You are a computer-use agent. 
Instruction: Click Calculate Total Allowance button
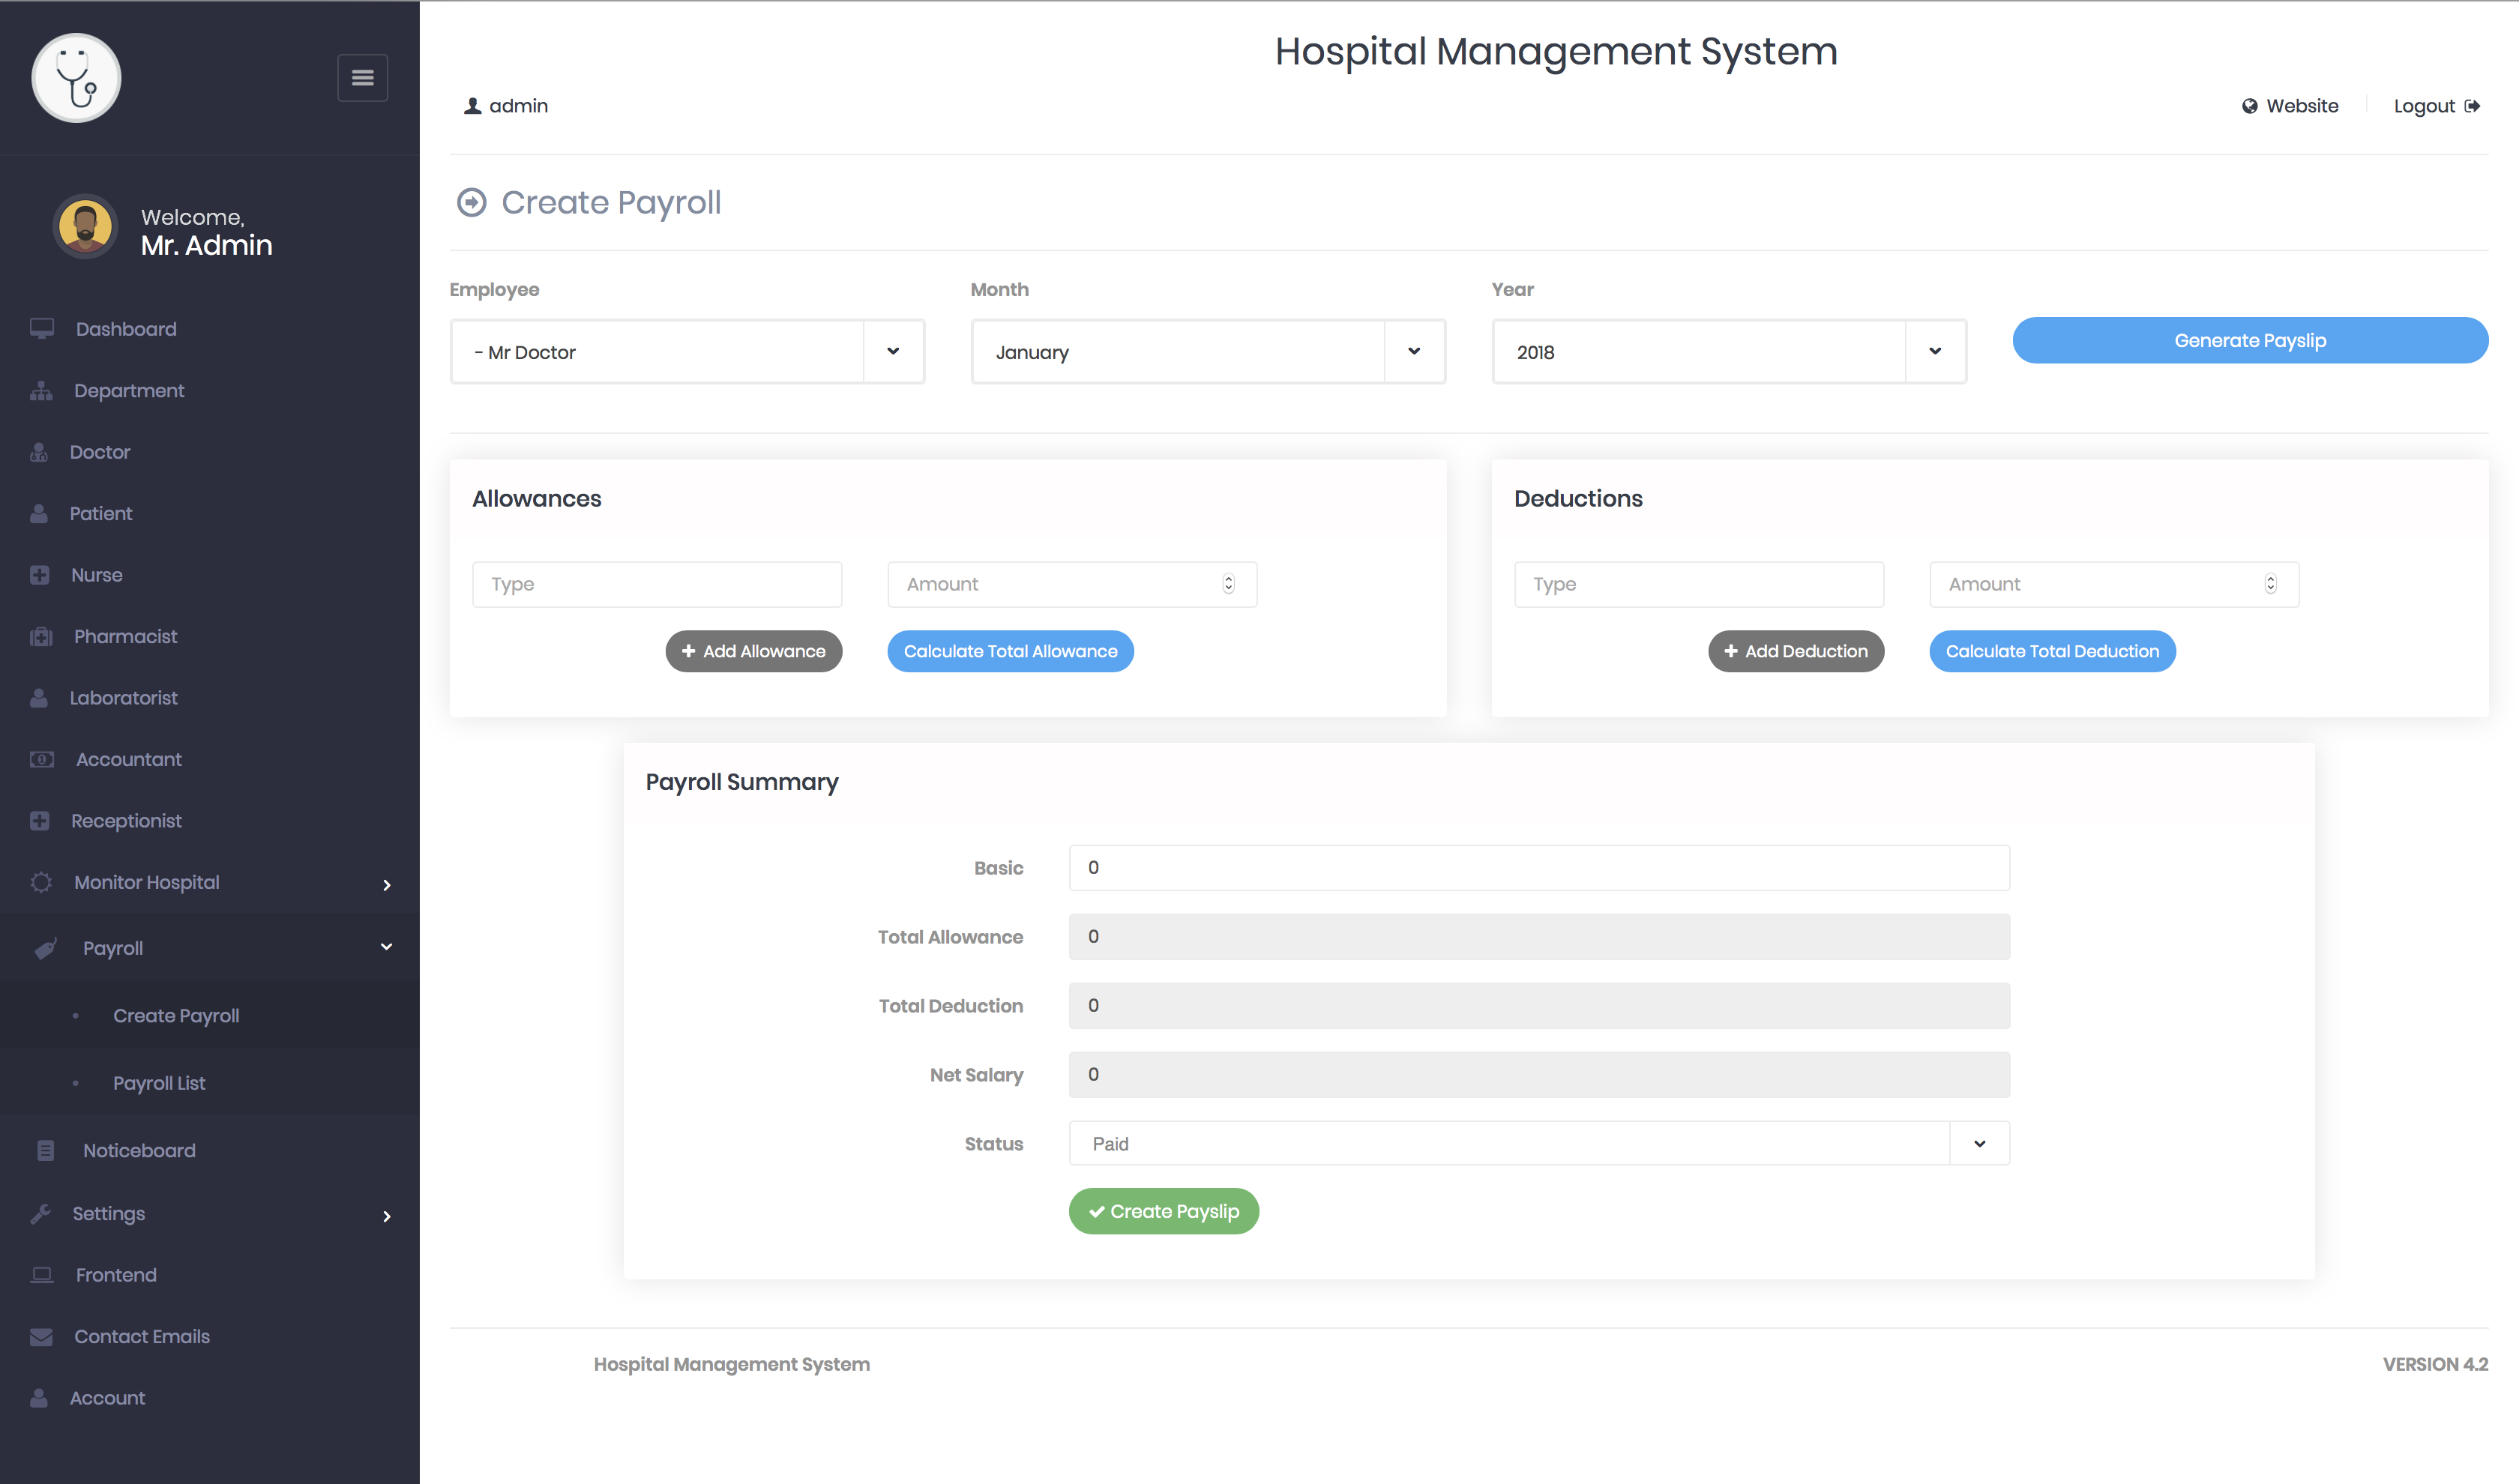(1011, 652)
